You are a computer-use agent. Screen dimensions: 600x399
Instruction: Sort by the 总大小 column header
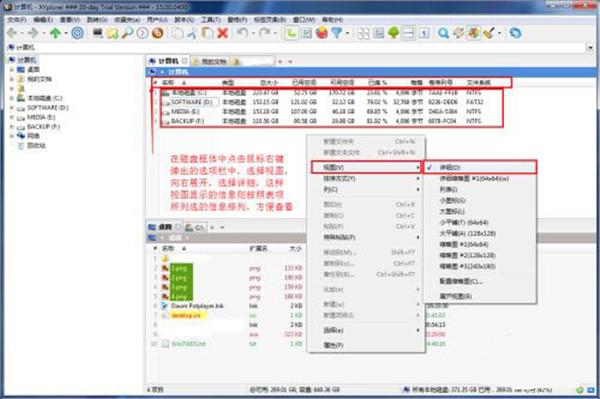[x=269, y=83]
